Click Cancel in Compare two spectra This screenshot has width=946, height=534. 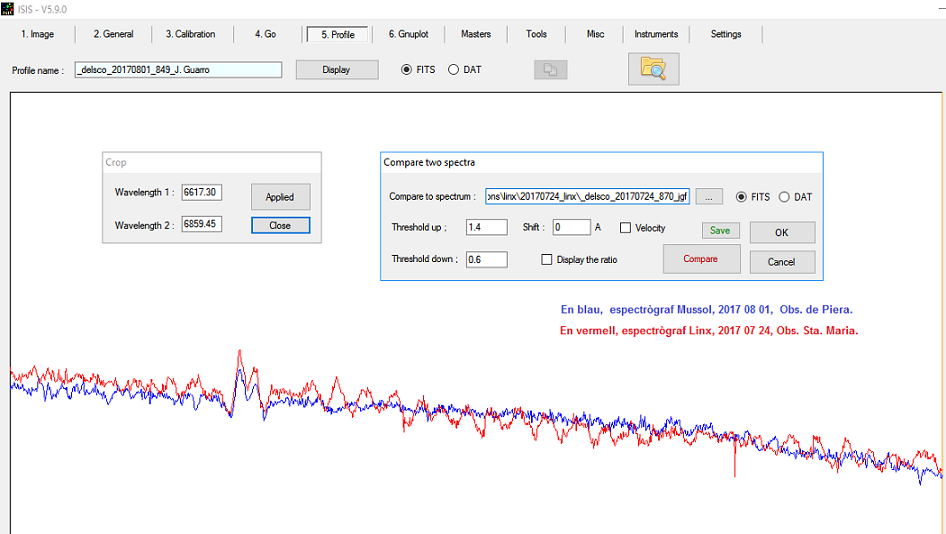(x=781, y=262)
